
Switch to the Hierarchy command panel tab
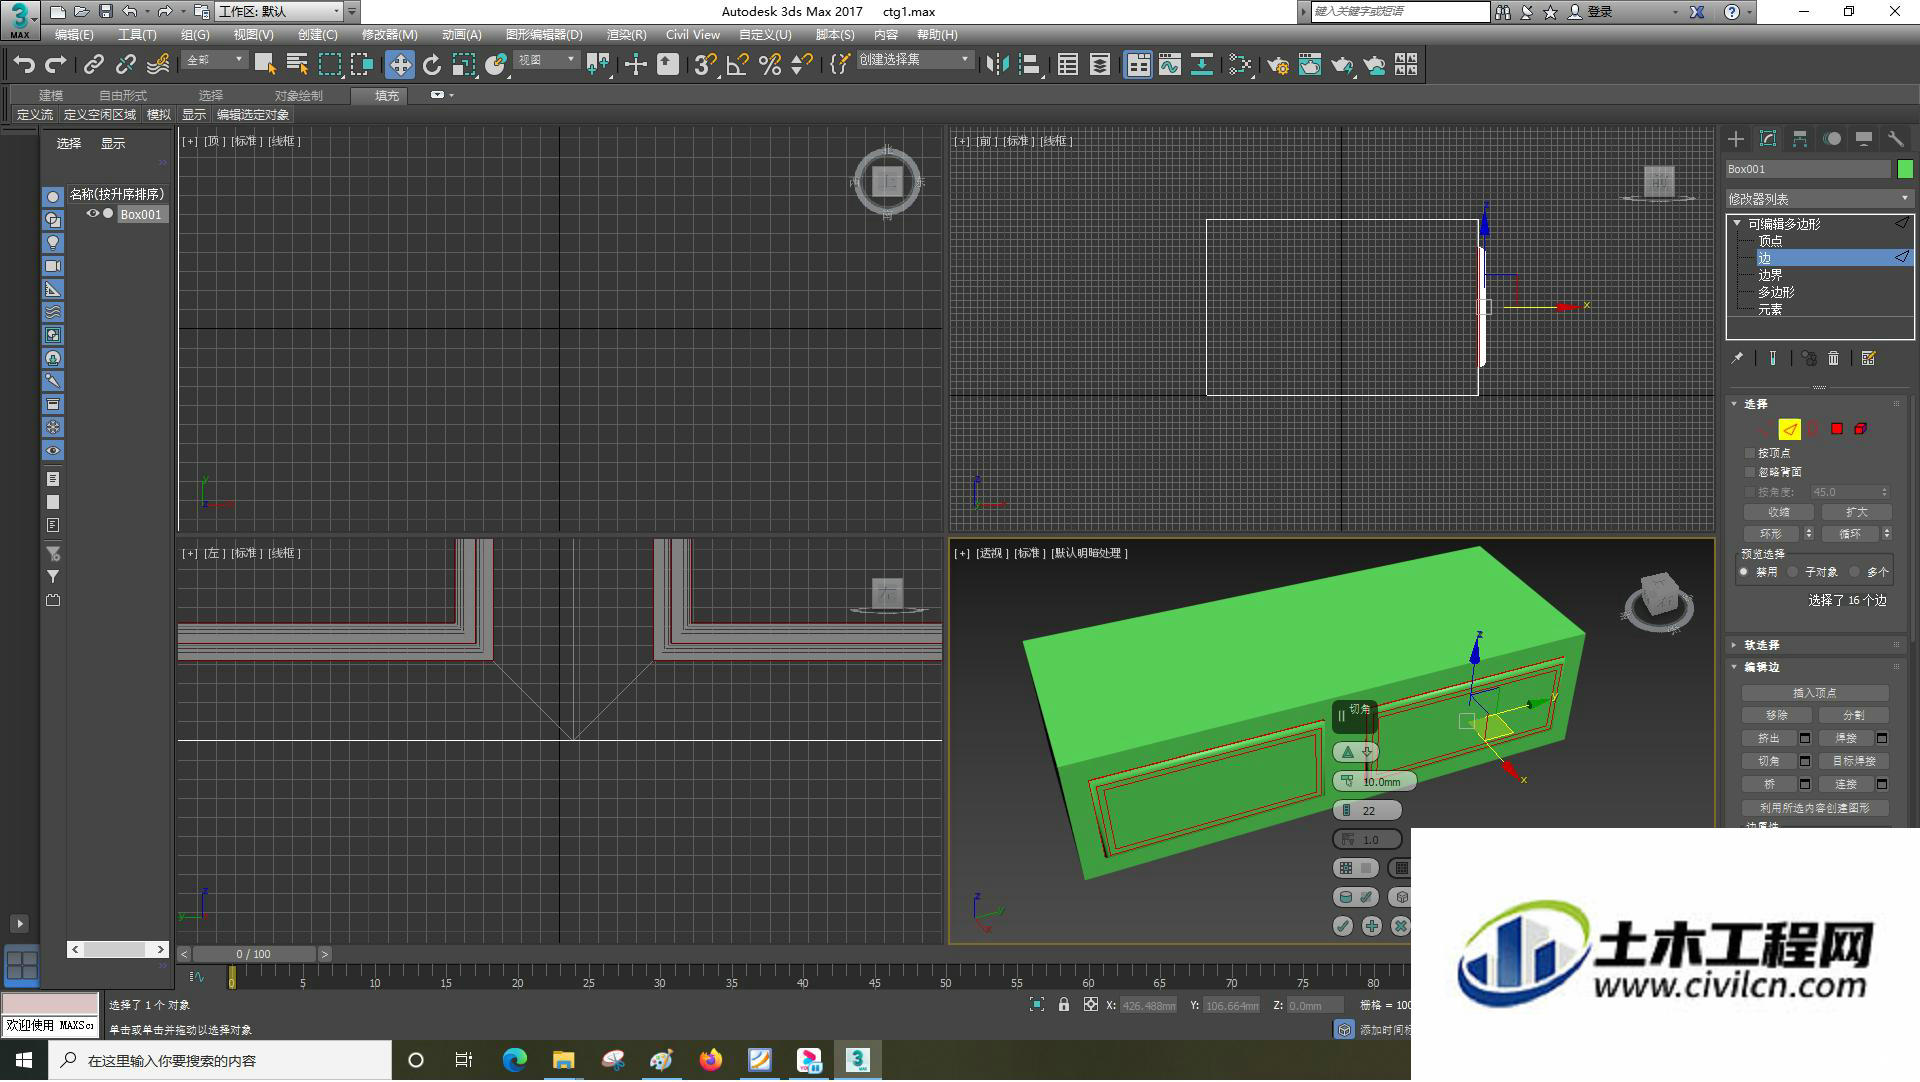[x=1800, y=139]
